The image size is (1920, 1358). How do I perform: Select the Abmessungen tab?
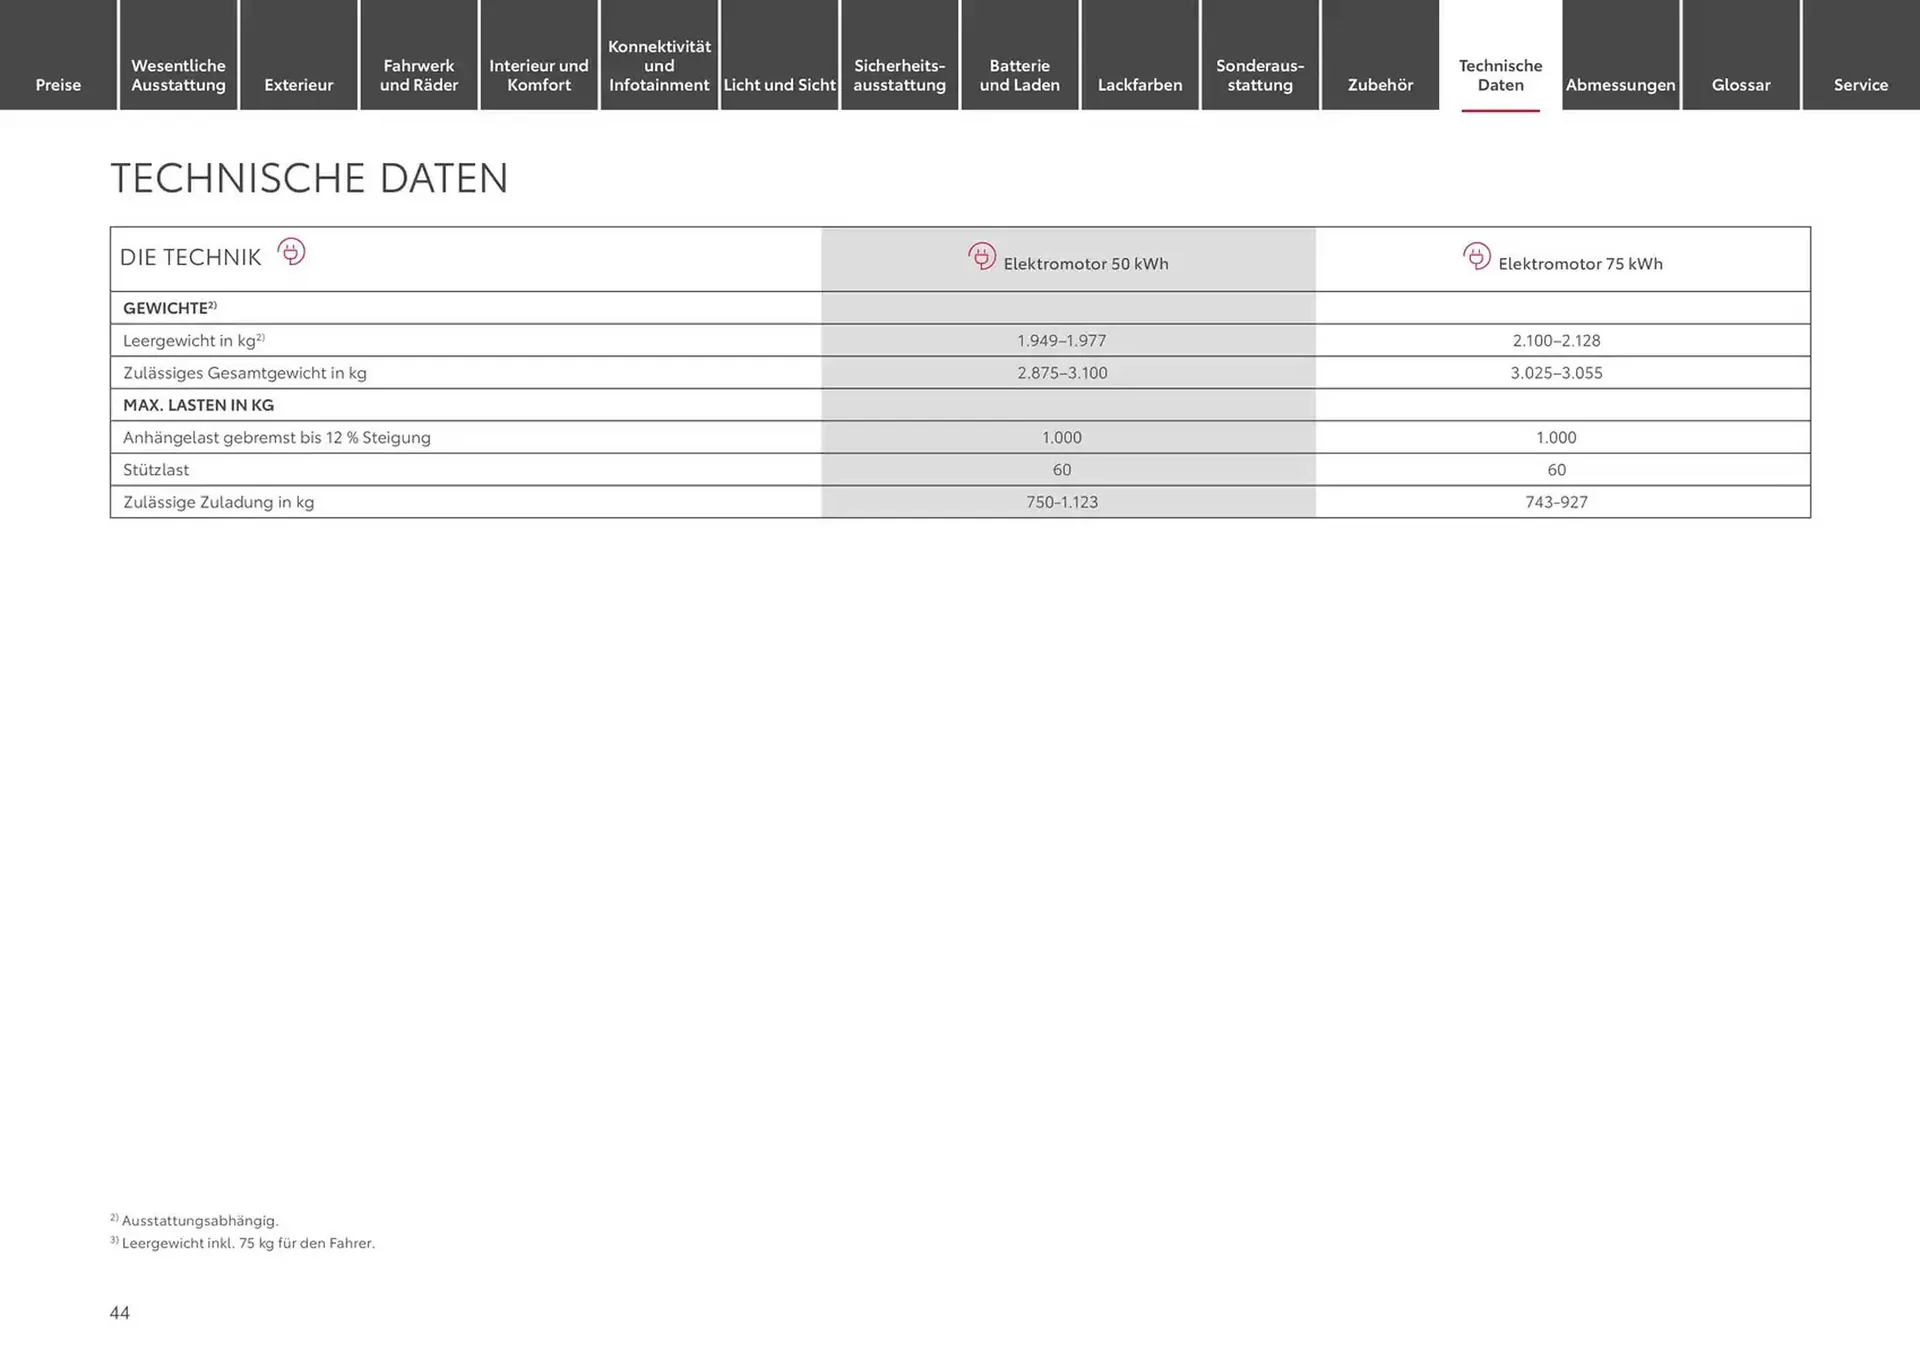1620,85
